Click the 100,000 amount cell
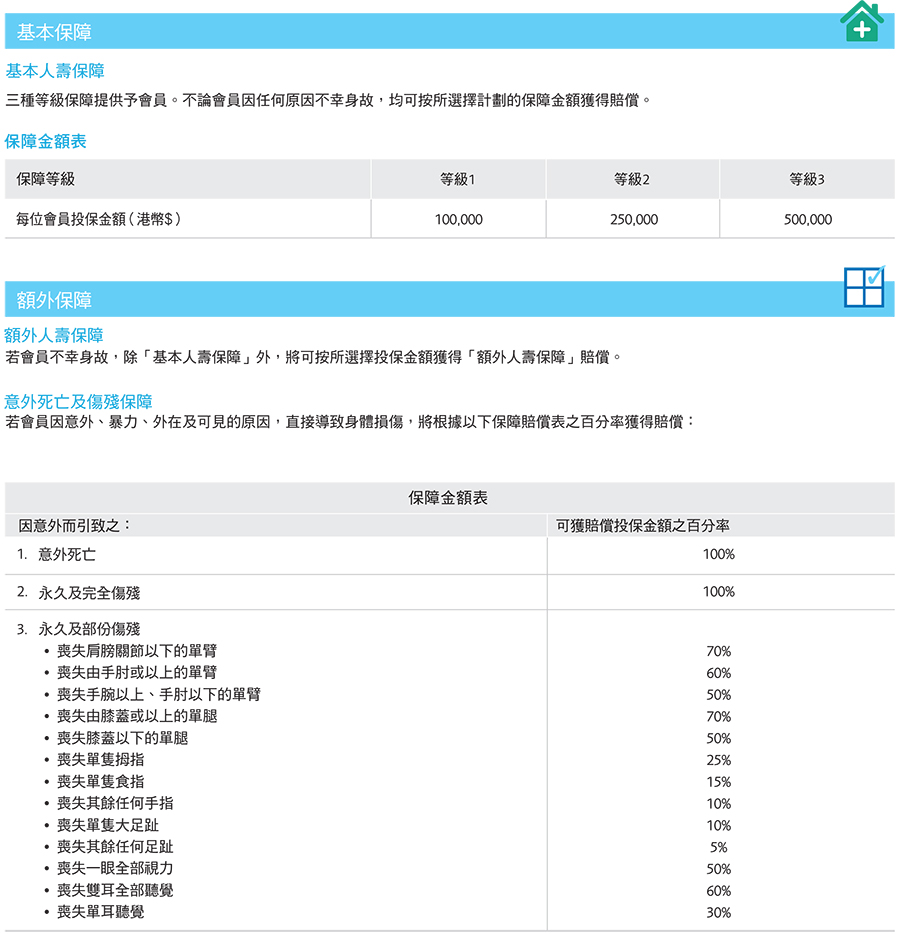This screenshot has width=900, height=934. click(x=458, y=219)
